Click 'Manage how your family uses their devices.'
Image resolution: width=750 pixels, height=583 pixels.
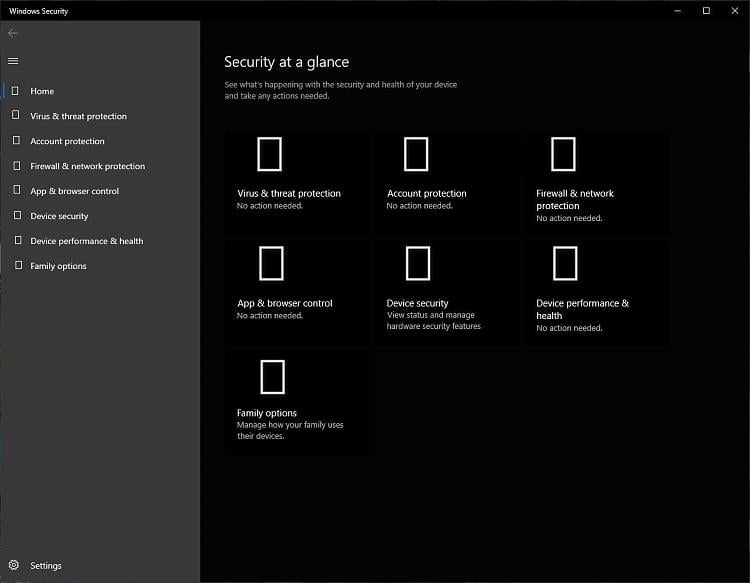(x=290, y=430)
